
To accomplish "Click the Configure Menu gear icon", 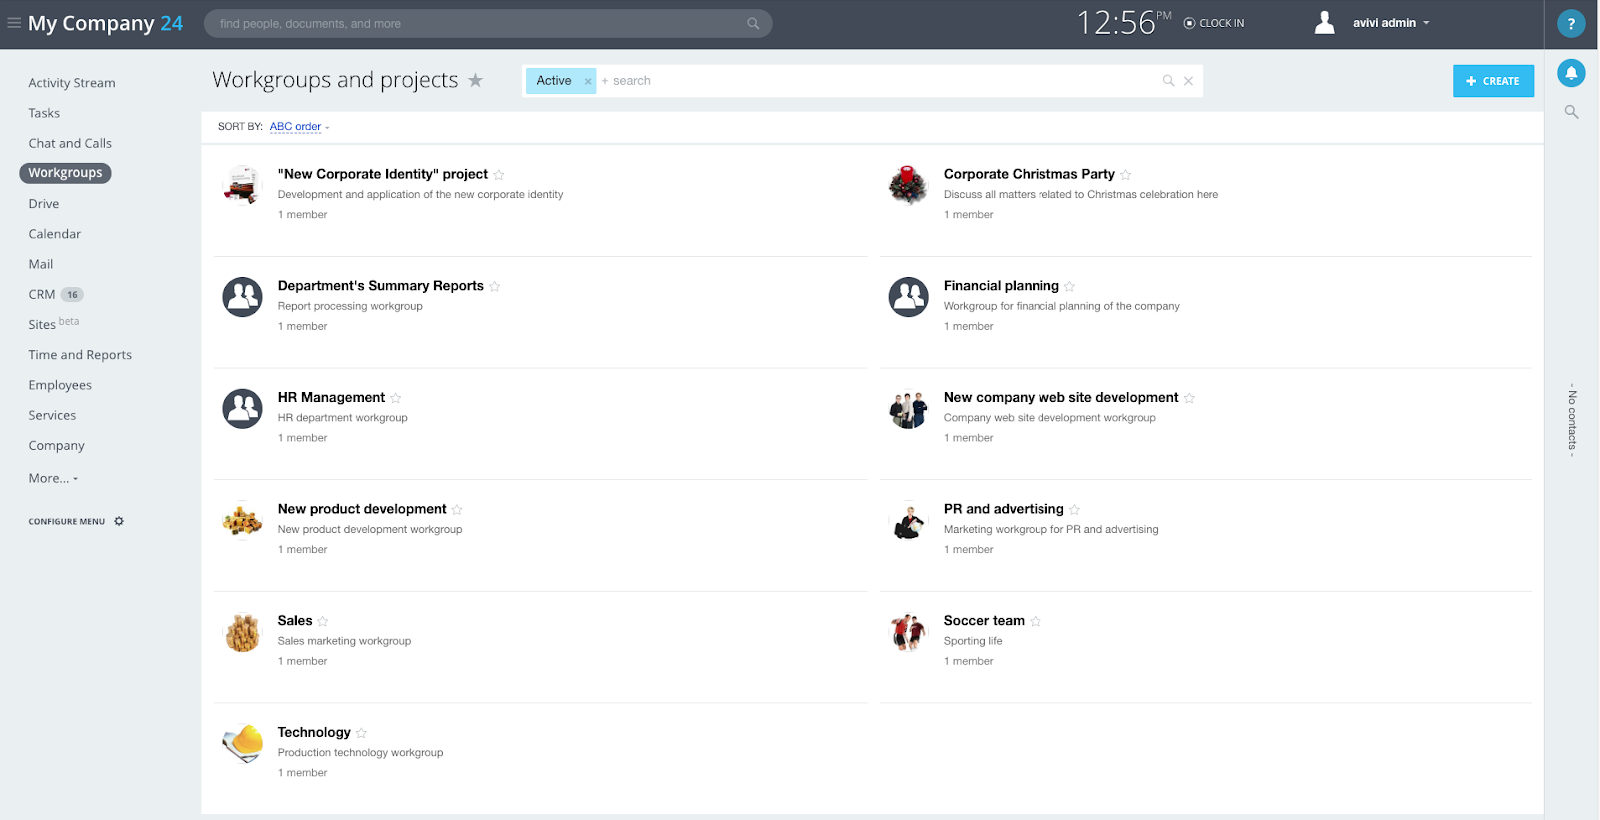I will [119, 521].
